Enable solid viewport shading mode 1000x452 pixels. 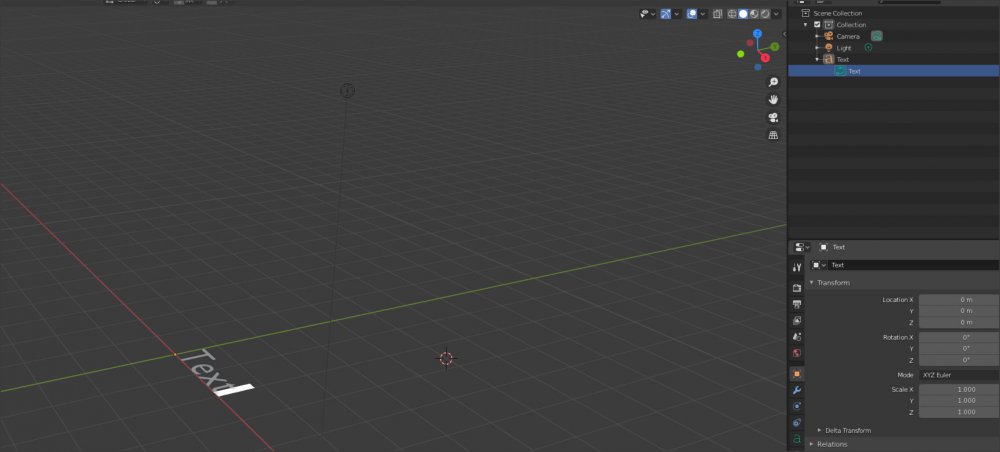[x=743, y=14]
